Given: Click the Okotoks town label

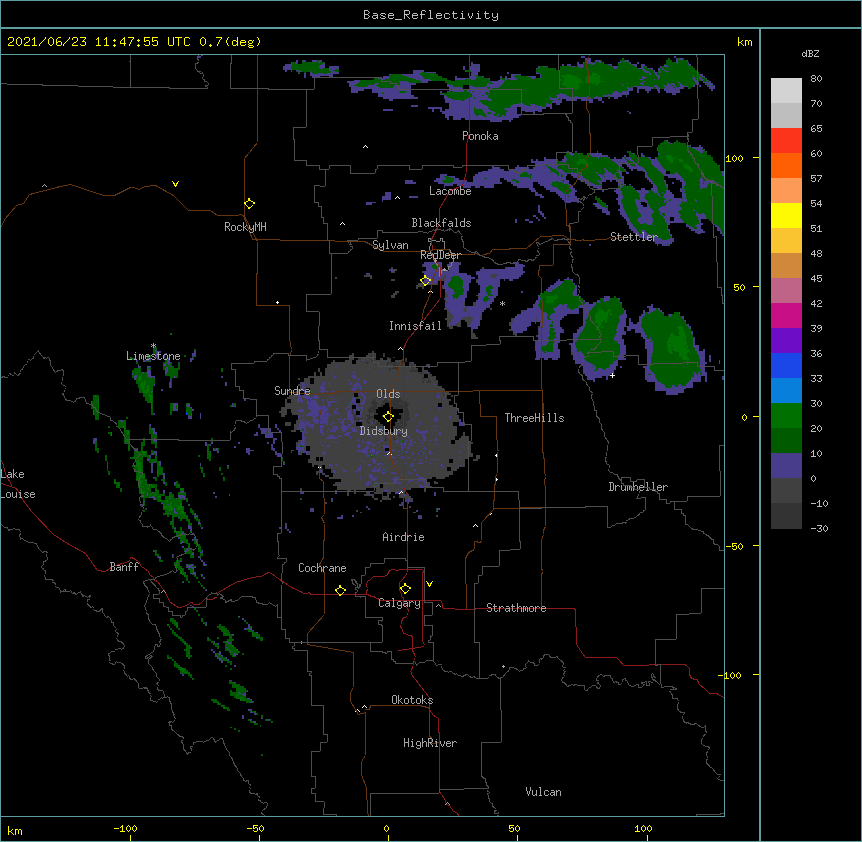Looking at the screenshot, I should pos(412,700).
